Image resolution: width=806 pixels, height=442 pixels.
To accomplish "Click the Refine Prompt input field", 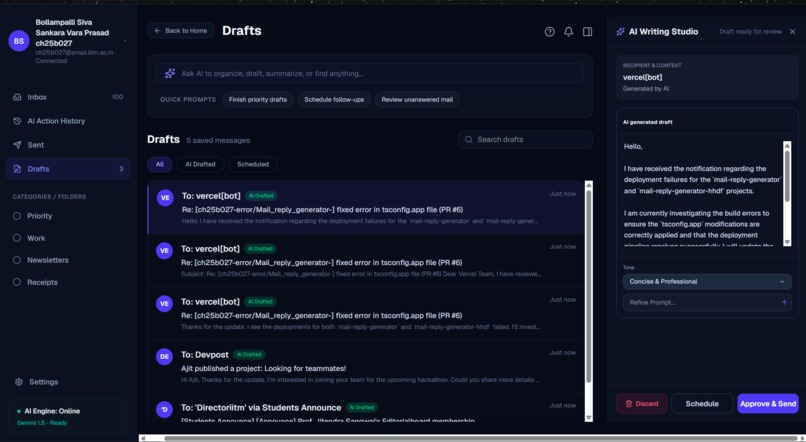I will coord(707,302).
